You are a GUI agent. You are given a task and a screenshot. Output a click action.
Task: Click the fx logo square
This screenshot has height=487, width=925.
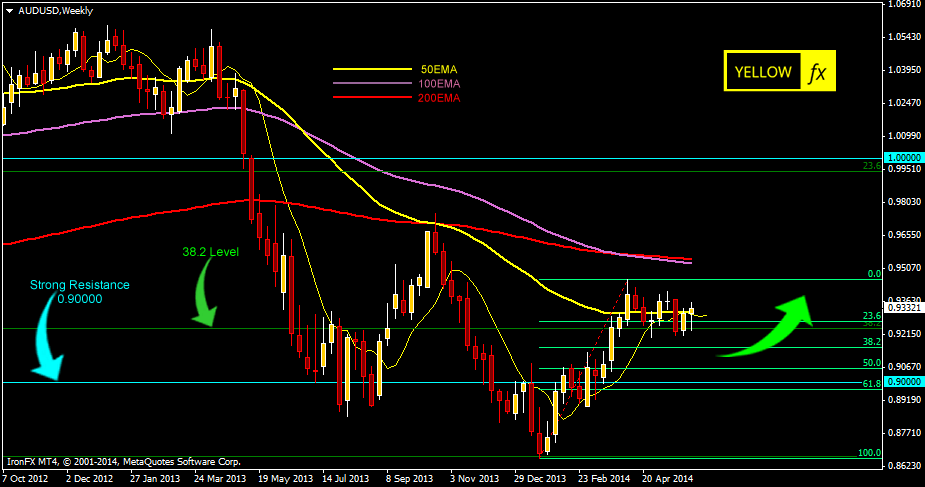[817, 73]
